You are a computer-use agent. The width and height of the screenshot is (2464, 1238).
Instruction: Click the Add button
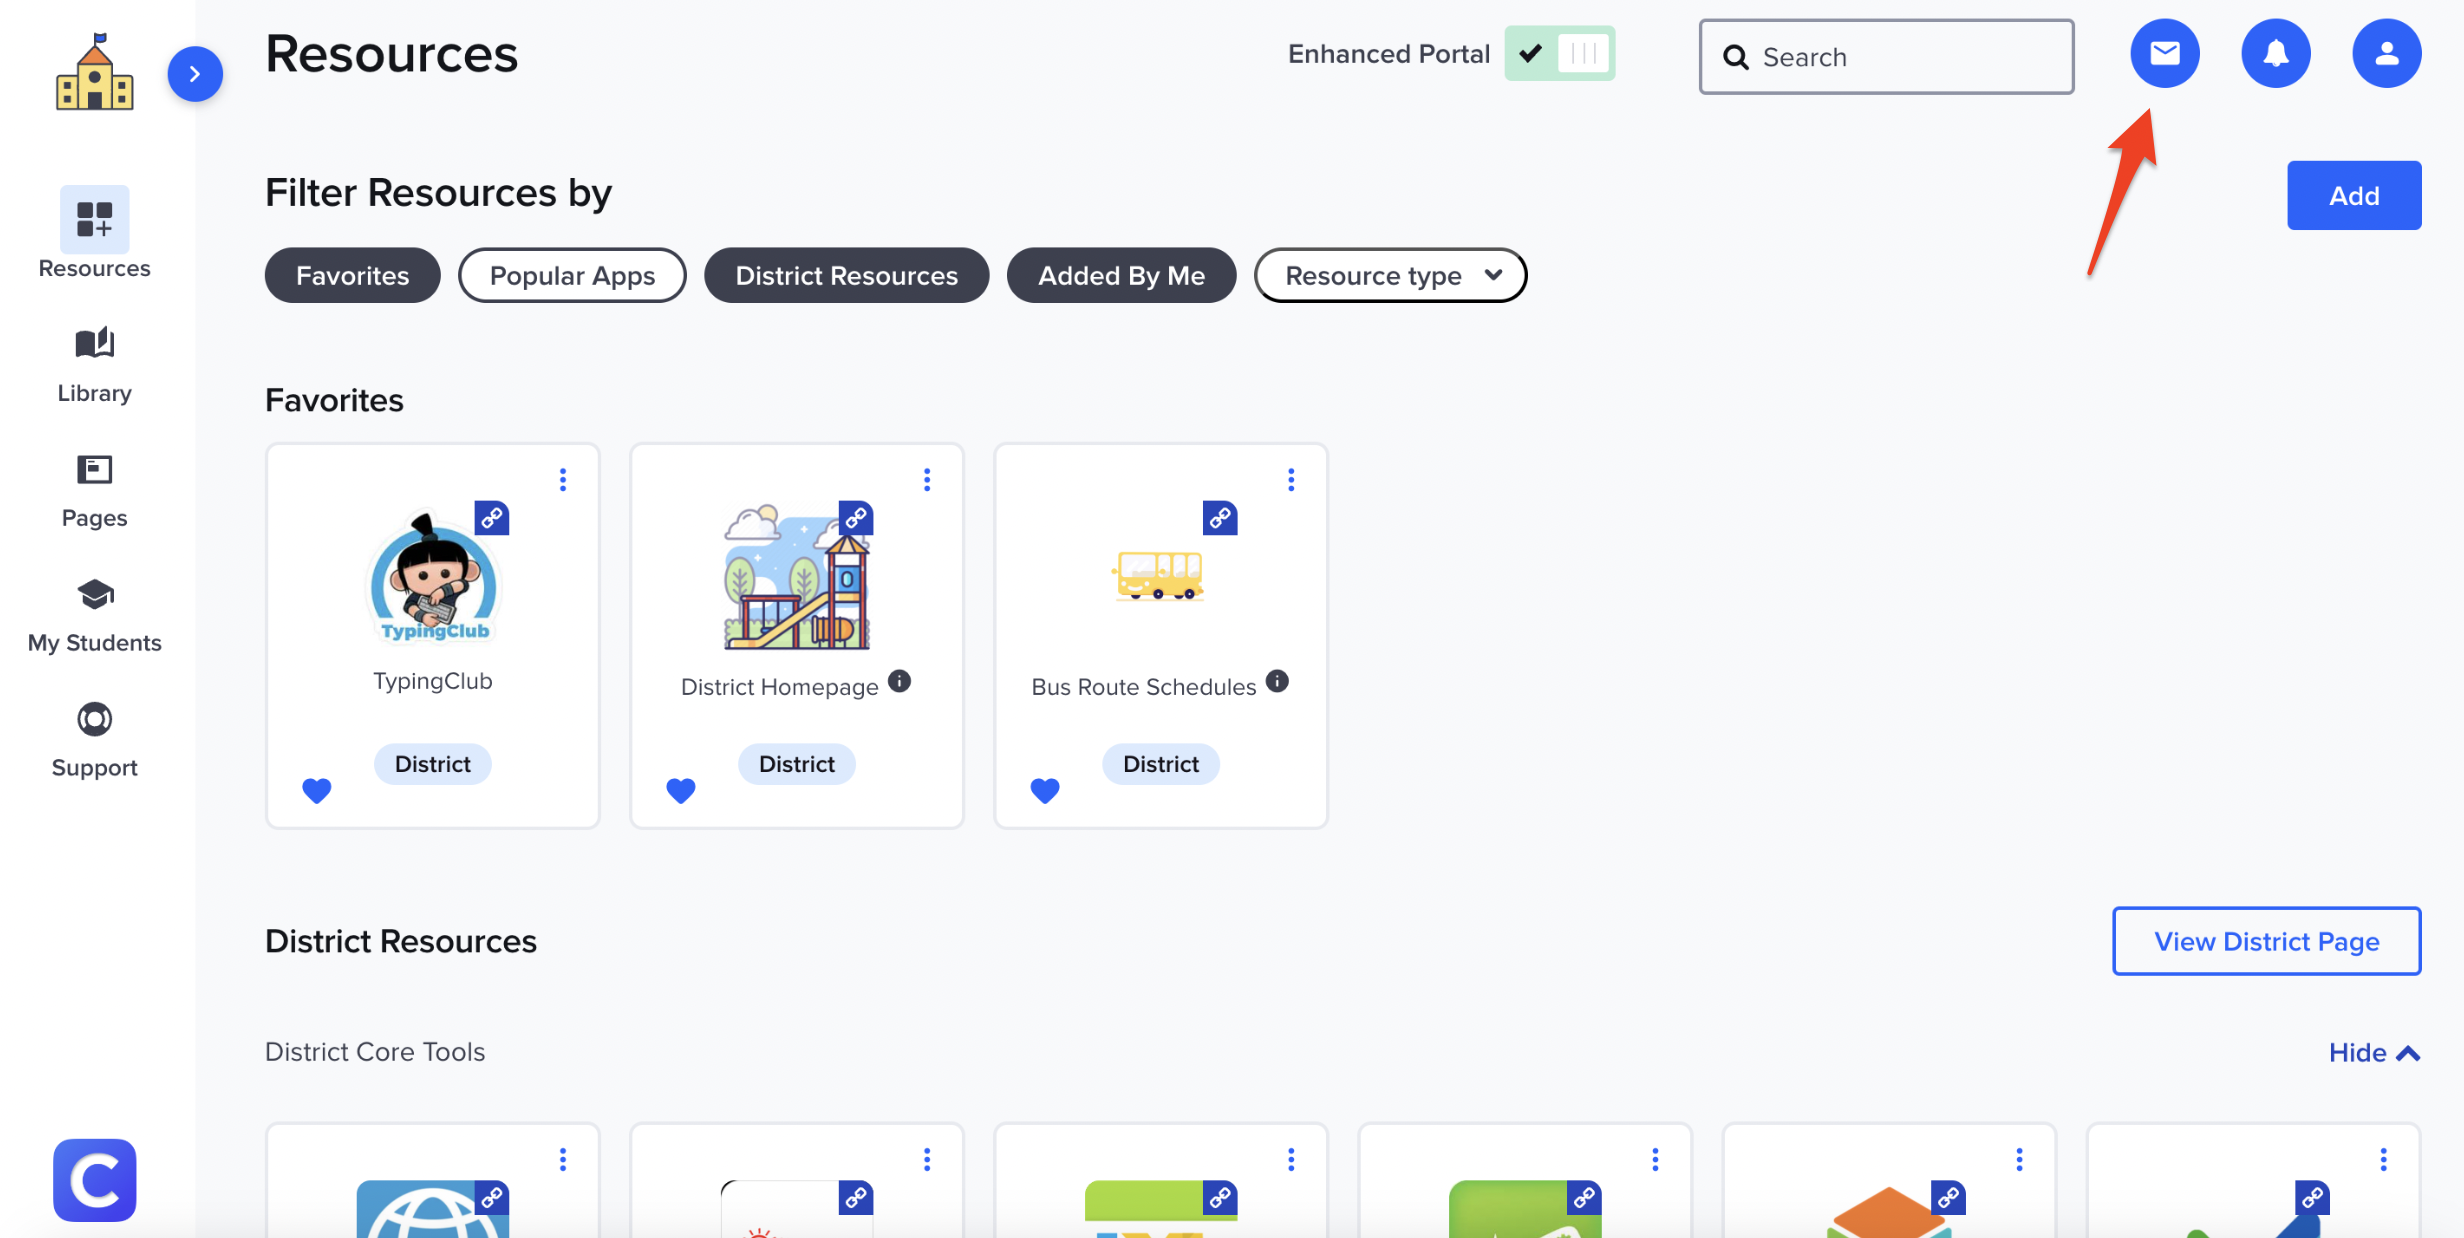[2353, 195]
